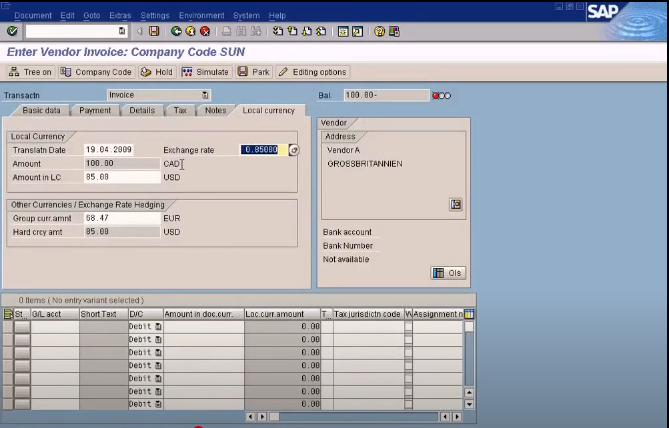Screen dimensions: 669x428
Task: Click the yellow Exit arrow icon
Action: 191,31
